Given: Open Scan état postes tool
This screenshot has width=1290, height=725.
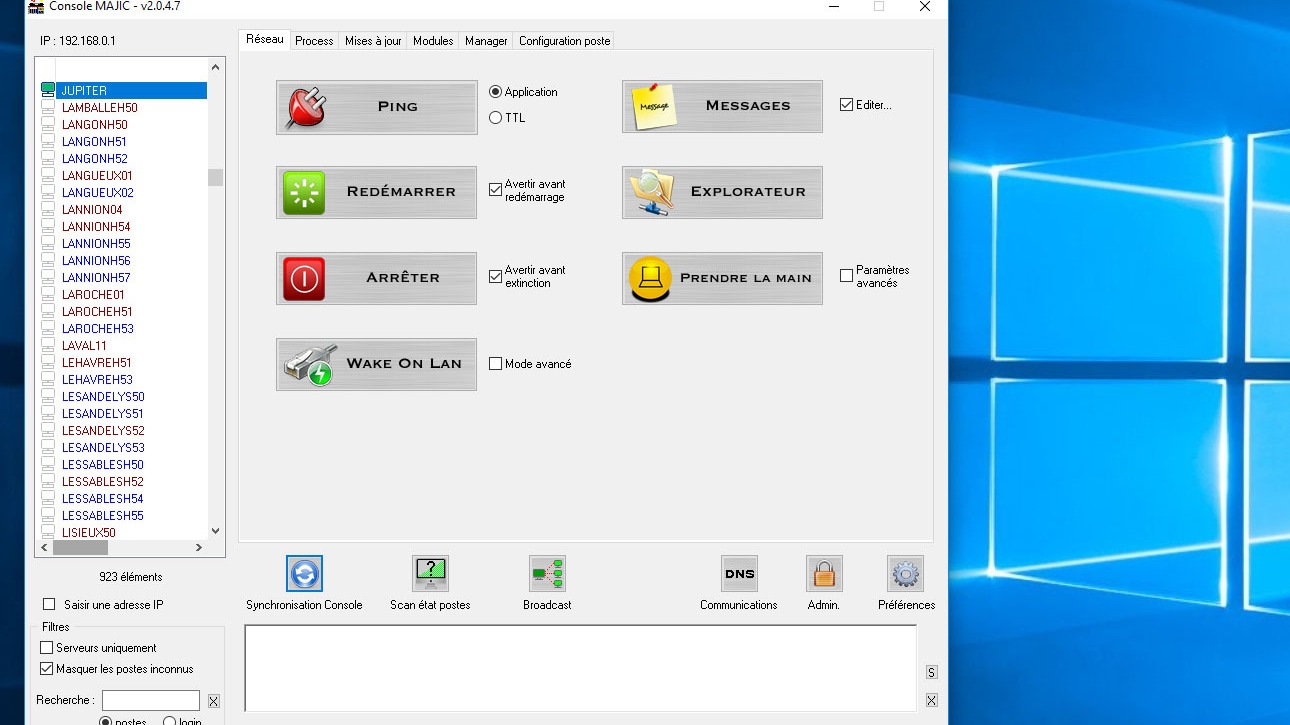Looking at the screenshot, I should tap(430, 574).
